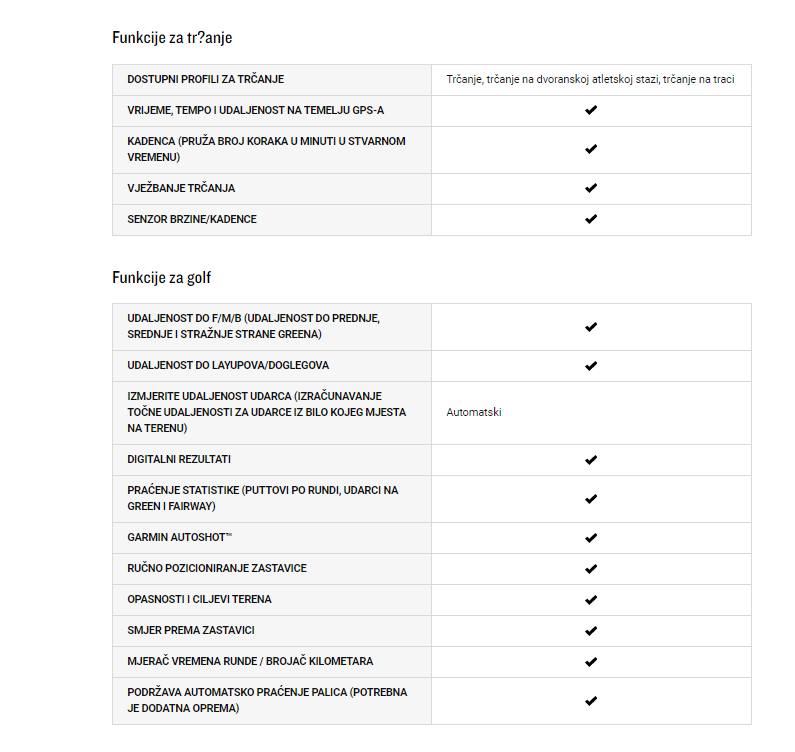Click checkmark for Digitalni rezultati
795x752 pixels.
click(x=591, y=460)
